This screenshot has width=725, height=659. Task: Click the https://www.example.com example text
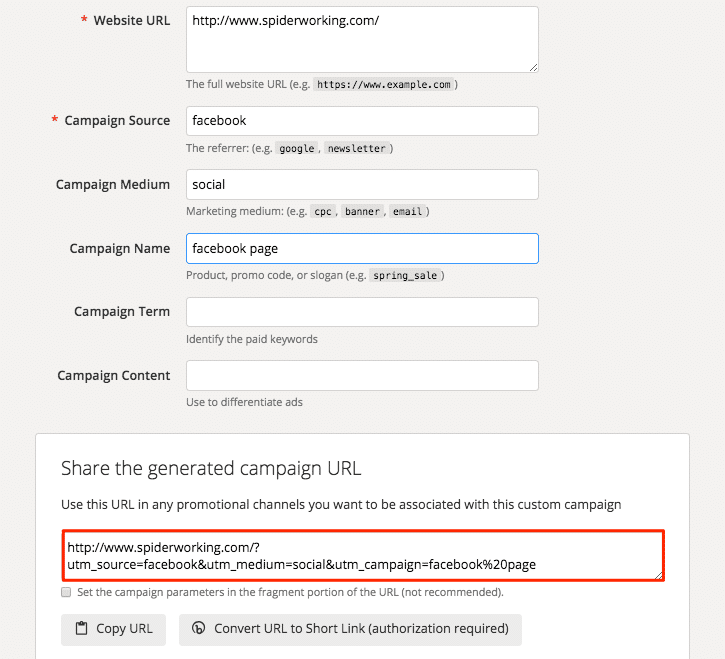pyautogui.click(x=384, y=85)
